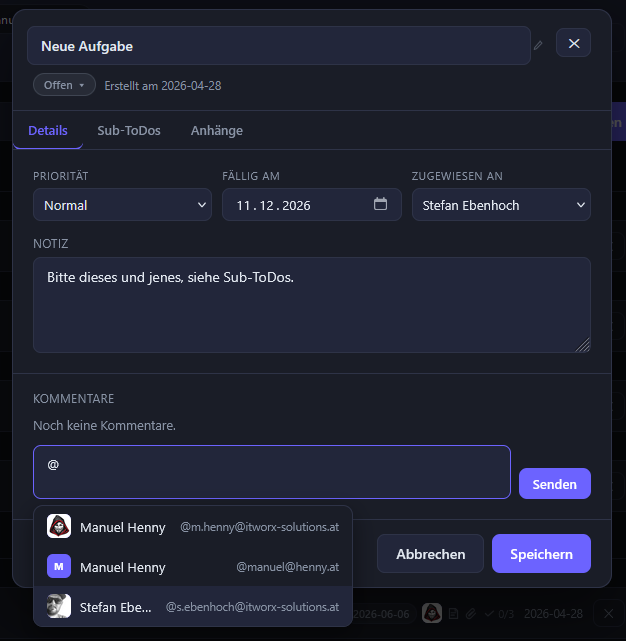Click the hooded avatar in background row

[431, 613]
